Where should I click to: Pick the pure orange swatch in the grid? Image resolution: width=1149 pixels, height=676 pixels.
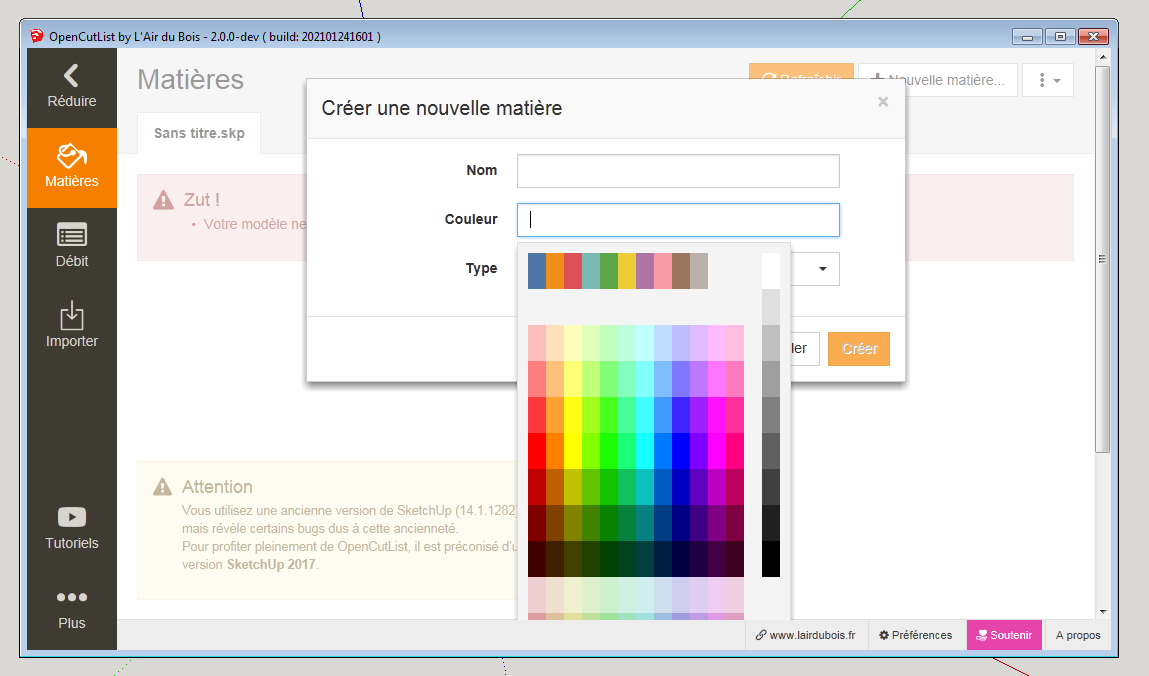pyautogui.click(x=555, y=451)
